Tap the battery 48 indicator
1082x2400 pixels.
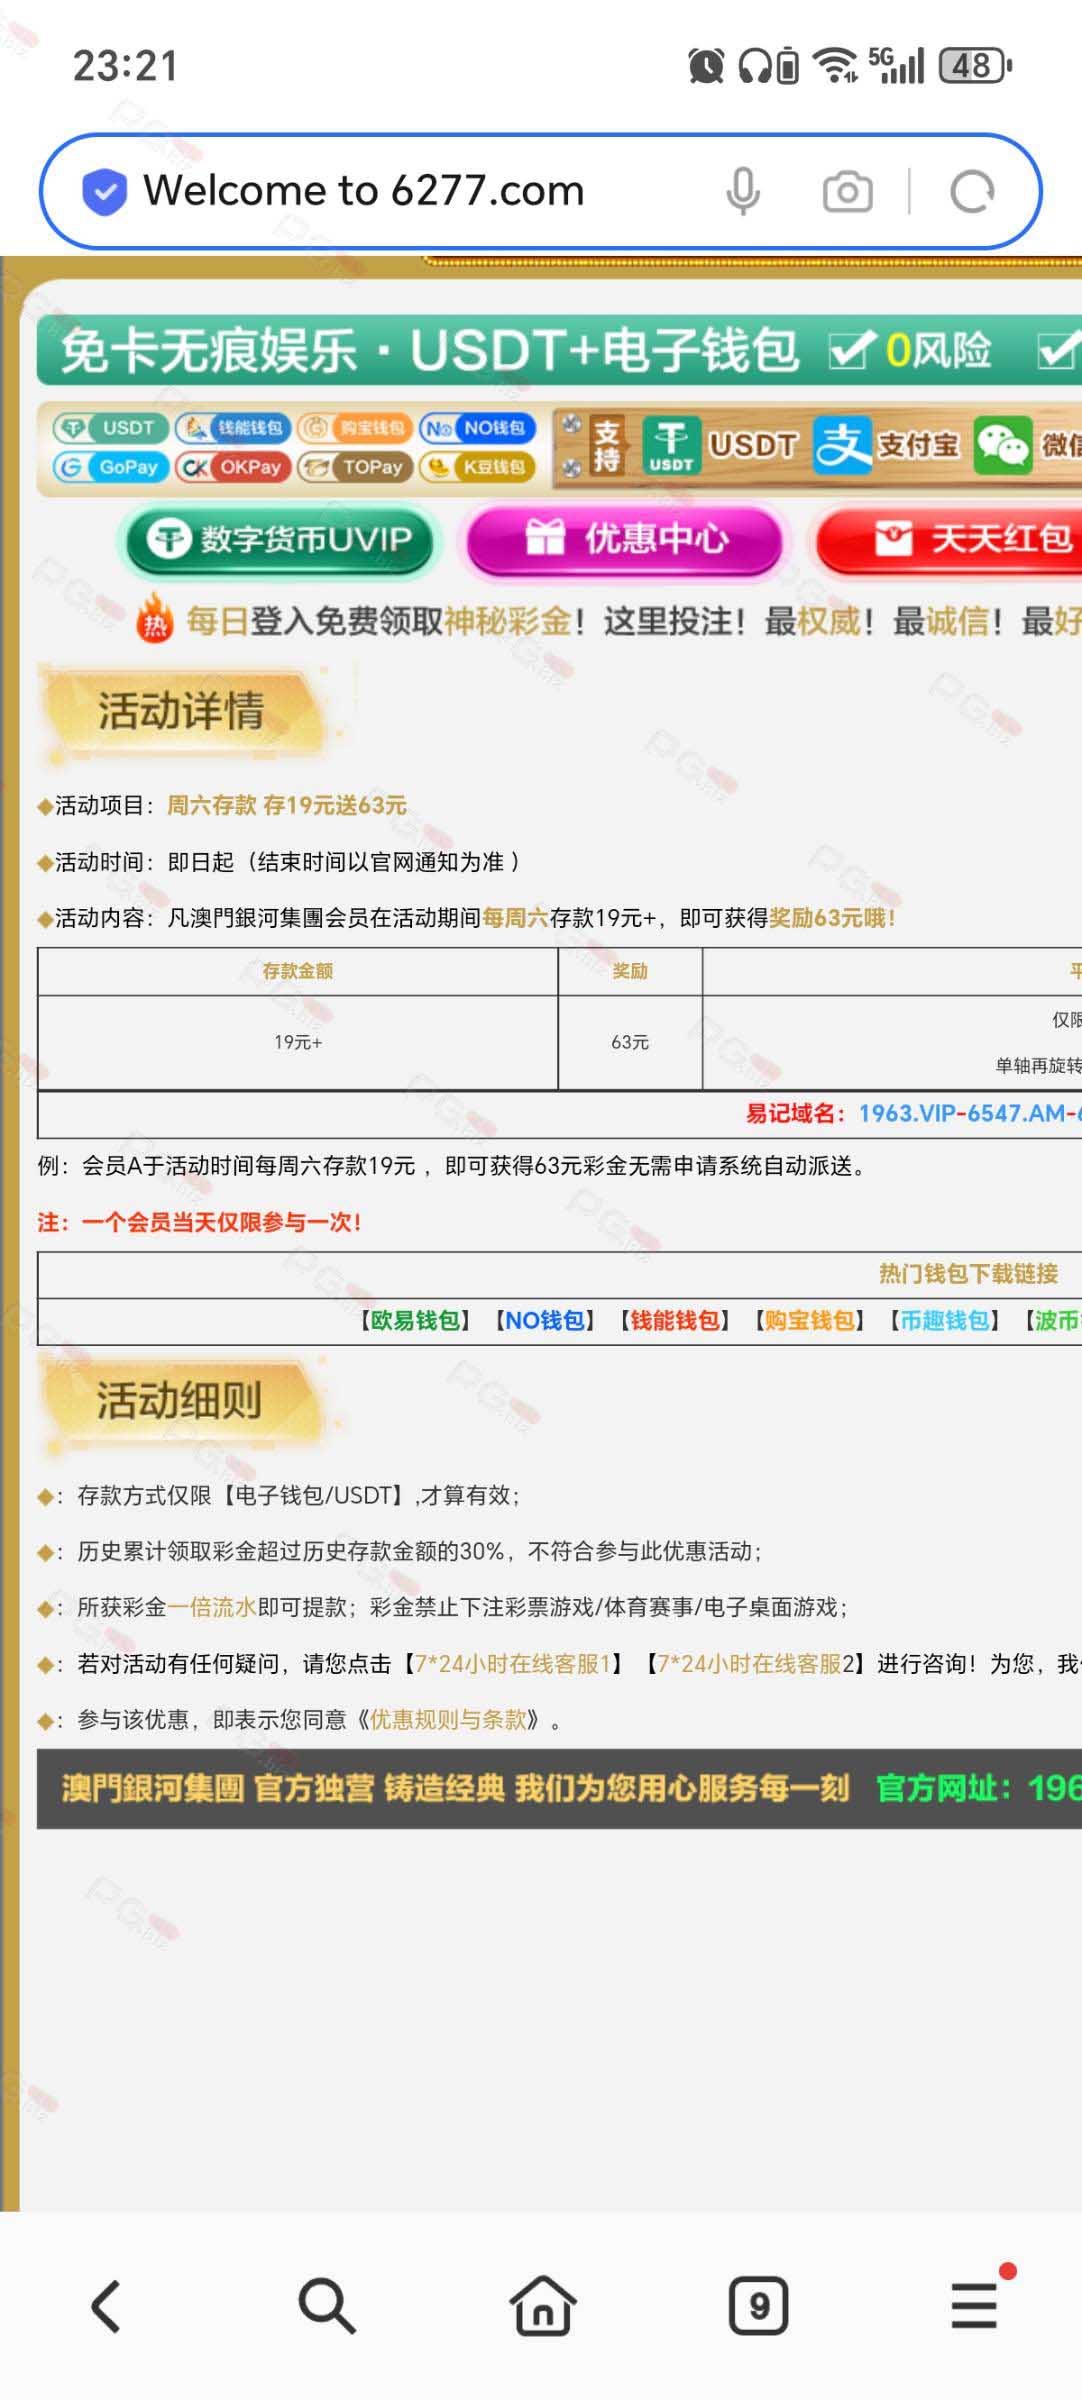pyautogui.click(x=976, y=66)
